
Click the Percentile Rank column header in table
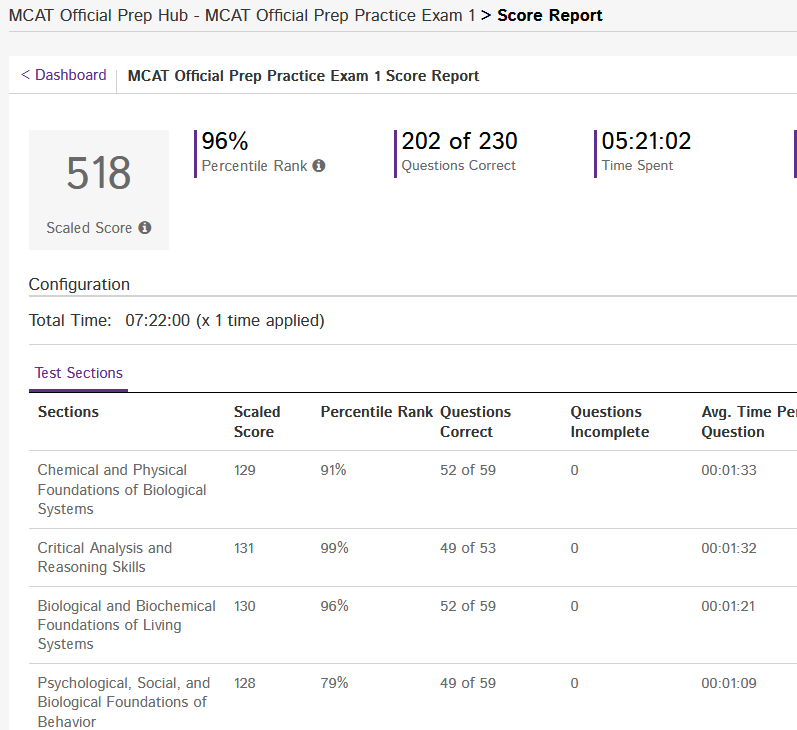point(376,412)
